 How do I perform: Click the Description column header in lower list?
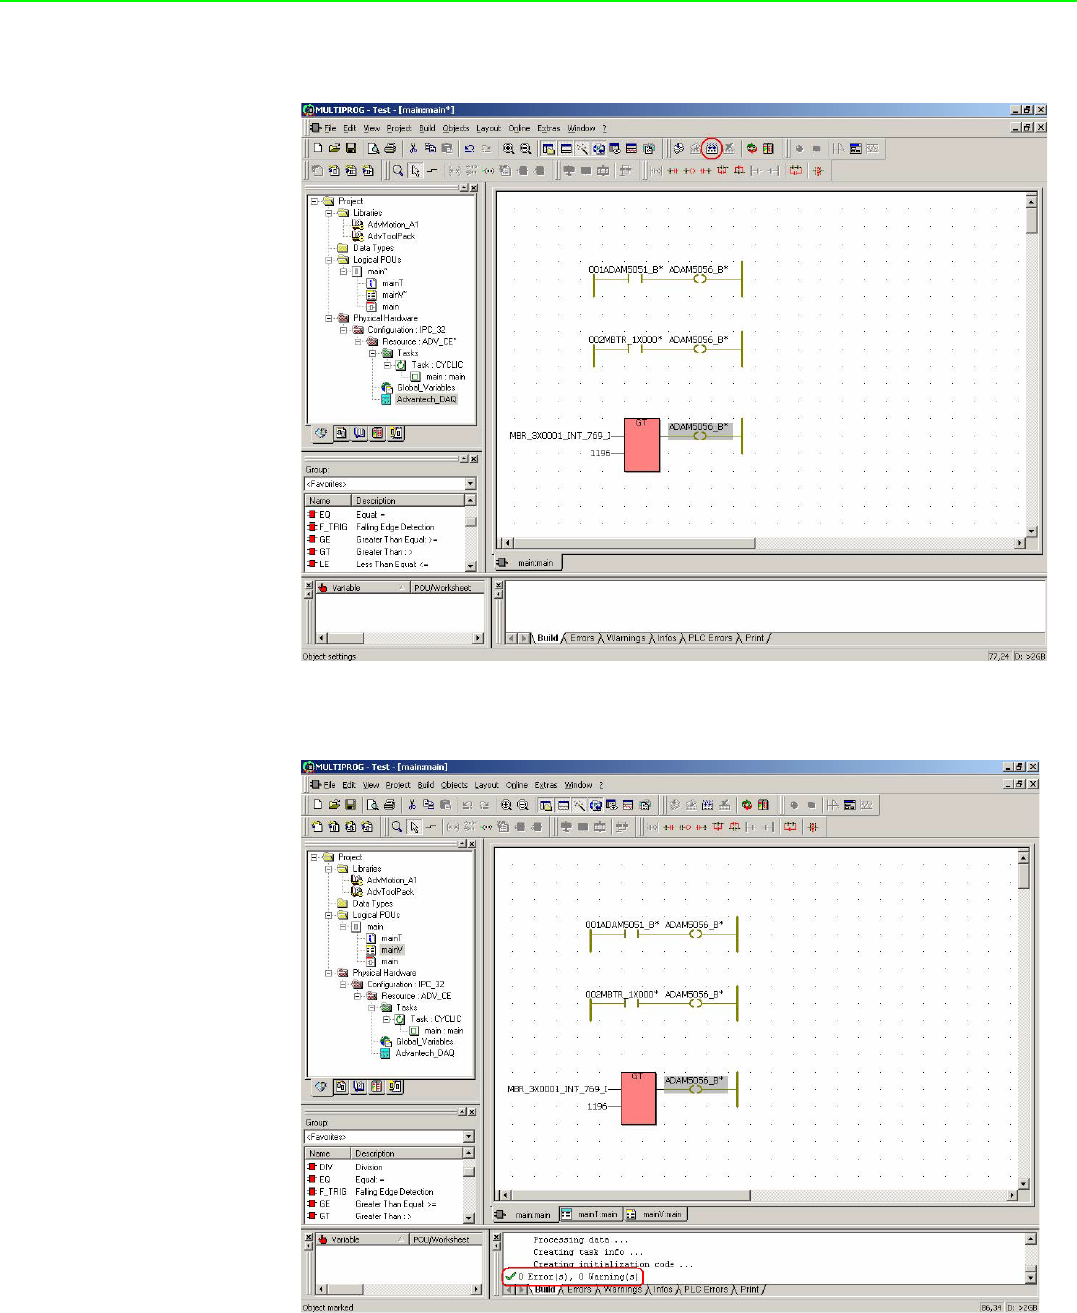375,1154
